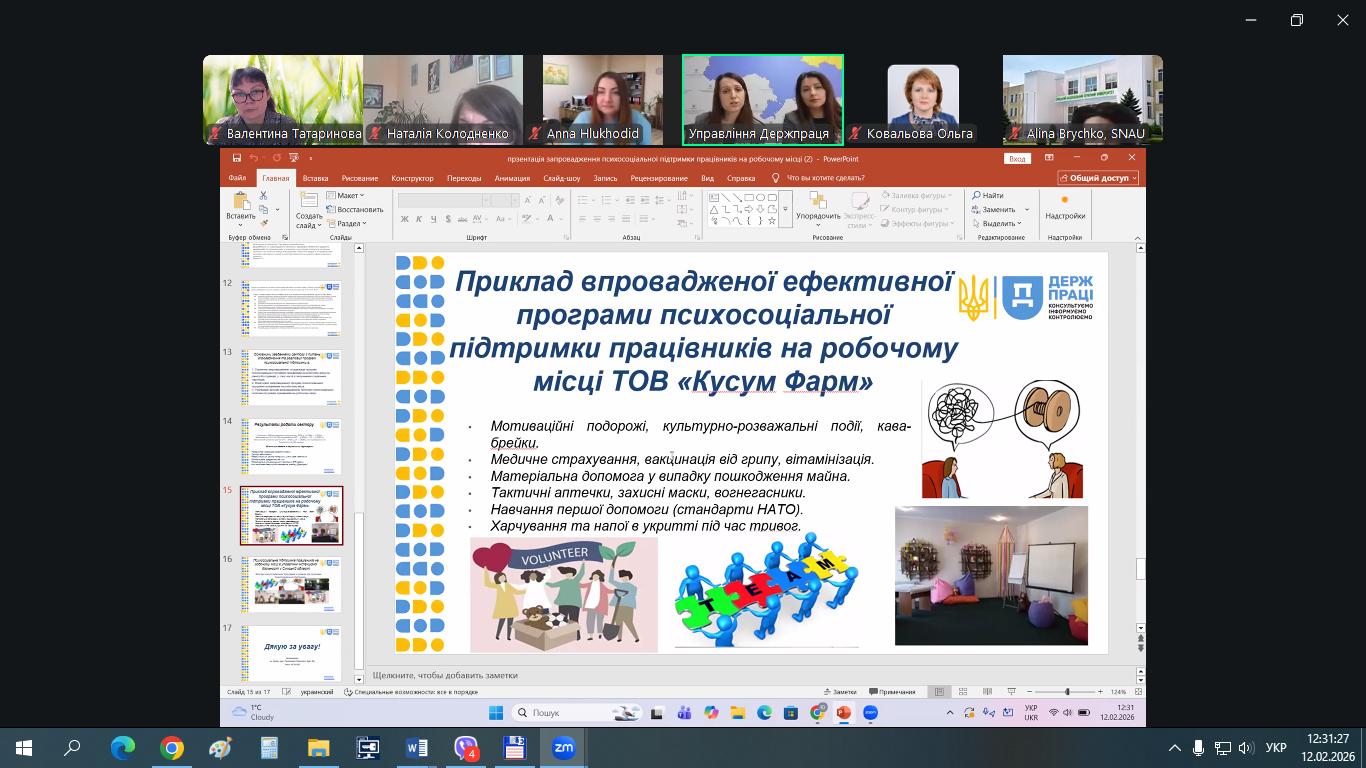The width and height of the screenshot is (1366, 768).
Task: Select slide 16 thumbnail in the panel
Action: point(291,584)
